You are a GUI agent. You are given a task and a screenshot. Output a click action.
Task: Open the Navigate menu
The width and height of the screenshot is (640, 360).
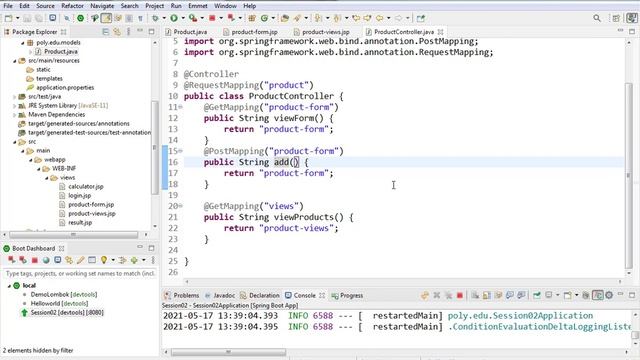[x=102, y=6]
